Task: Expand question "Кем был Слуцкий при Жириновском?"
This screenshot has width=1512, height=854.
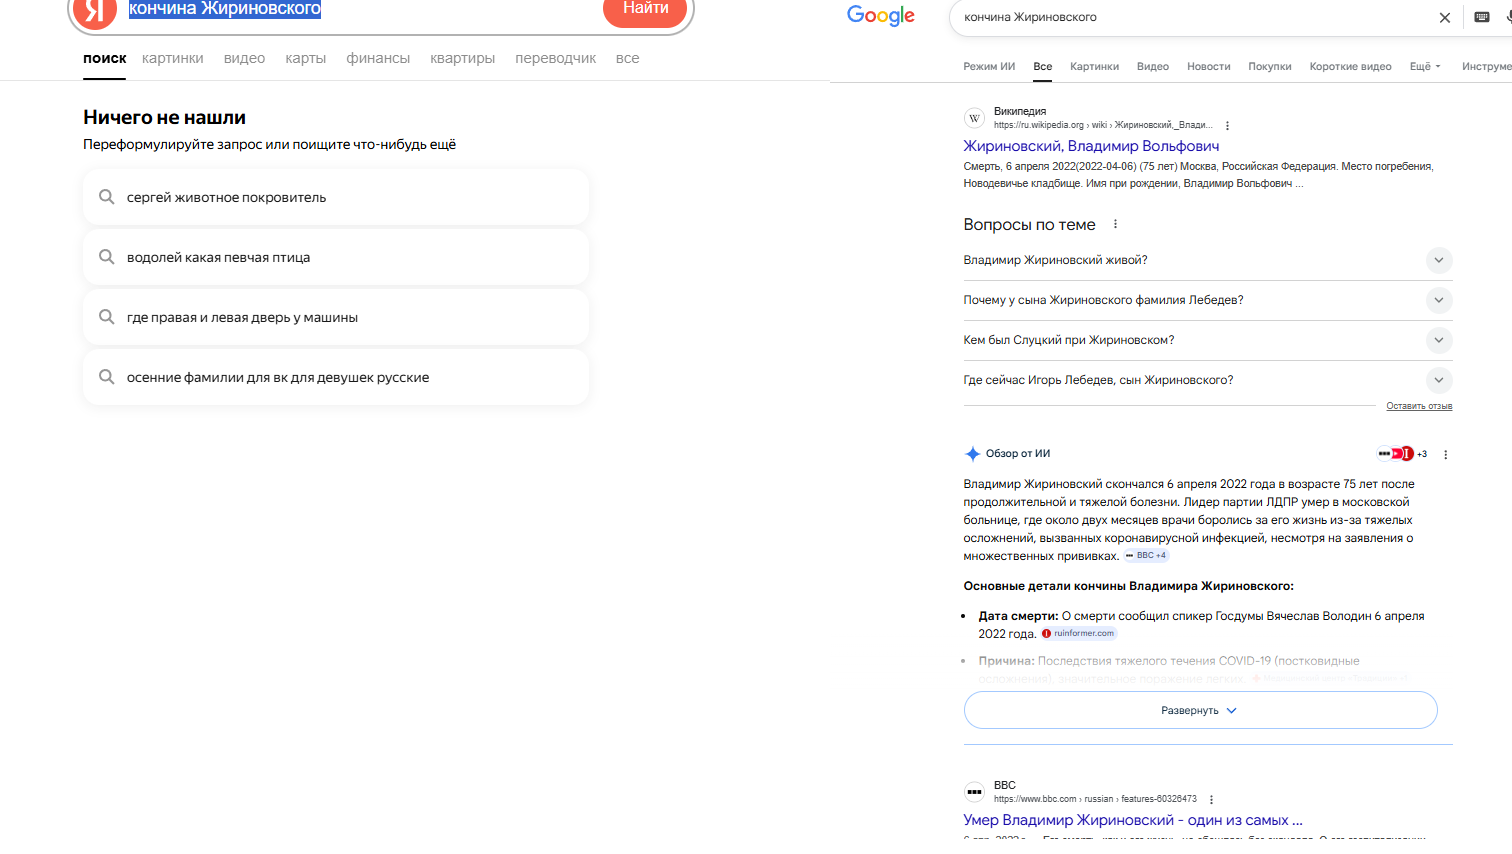Action: [1438, 340]
